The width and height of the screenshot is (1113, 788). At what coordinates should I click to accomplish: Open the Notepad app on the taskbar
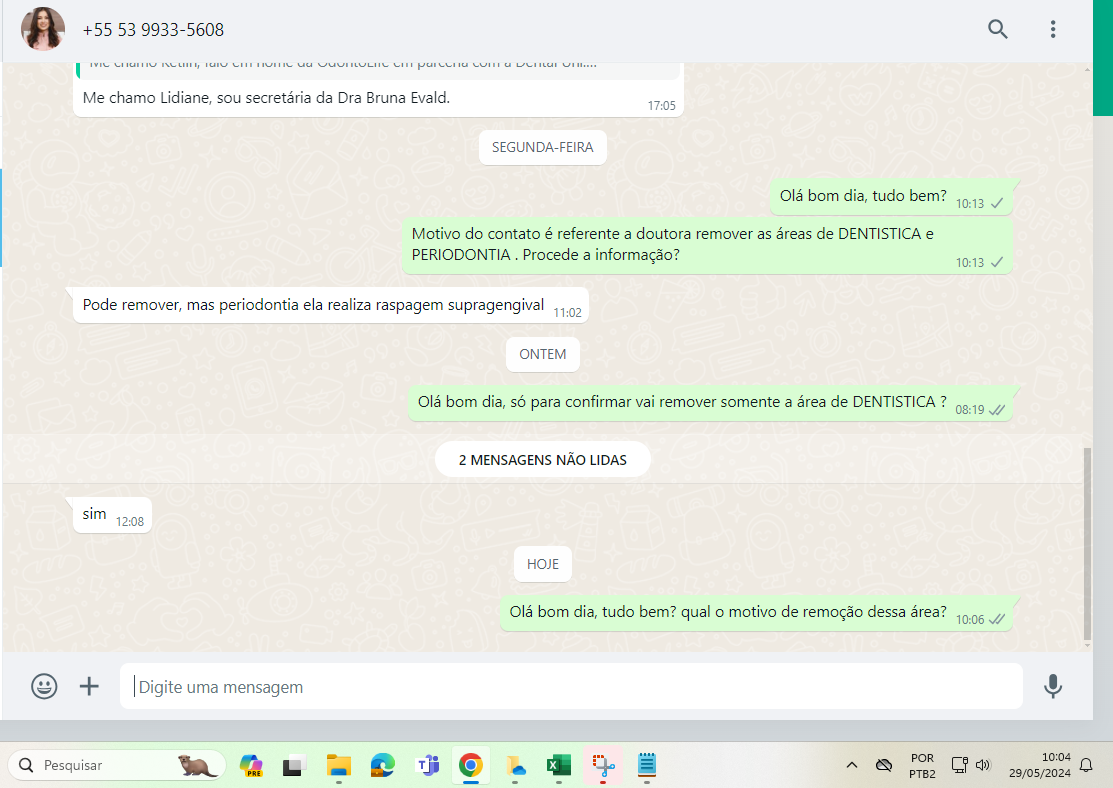click(x=647, y=765)
